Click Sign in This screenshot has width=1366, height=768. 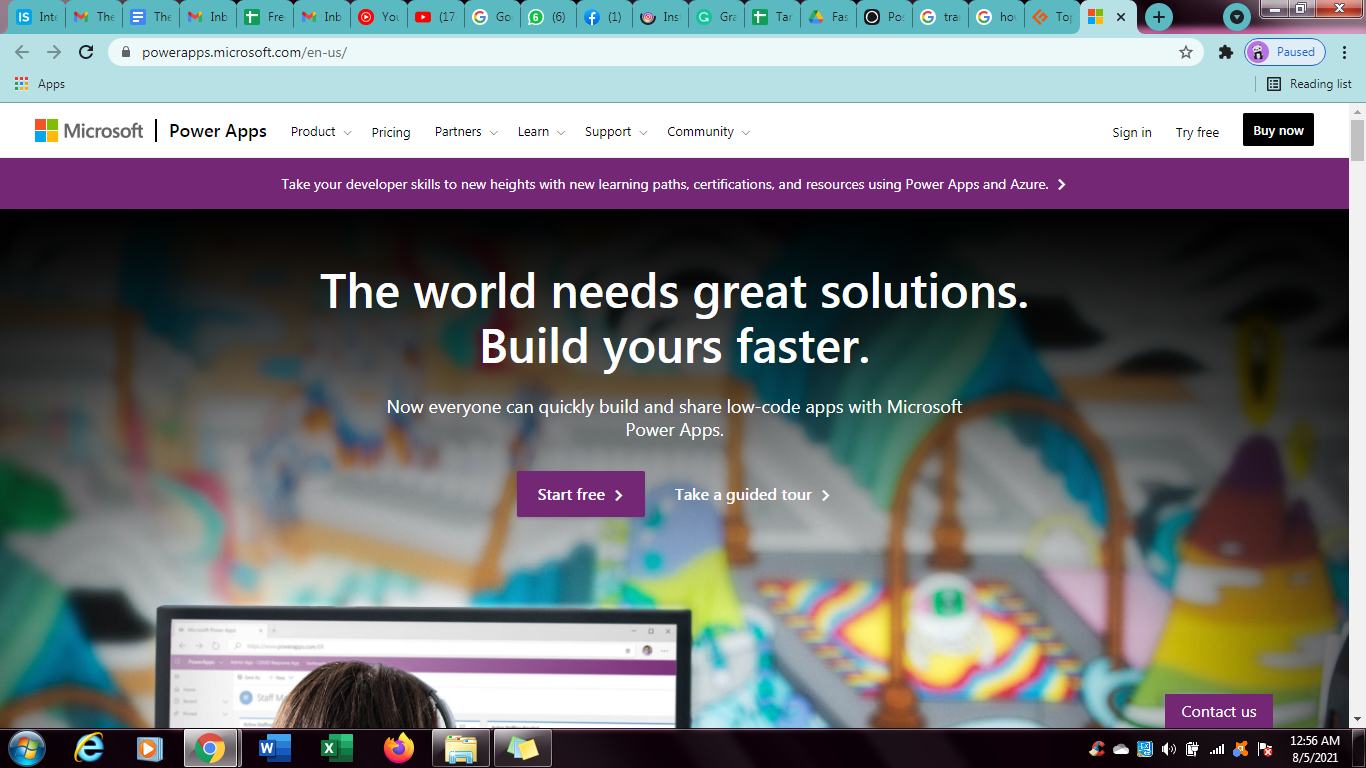[x=1132, y=132]
